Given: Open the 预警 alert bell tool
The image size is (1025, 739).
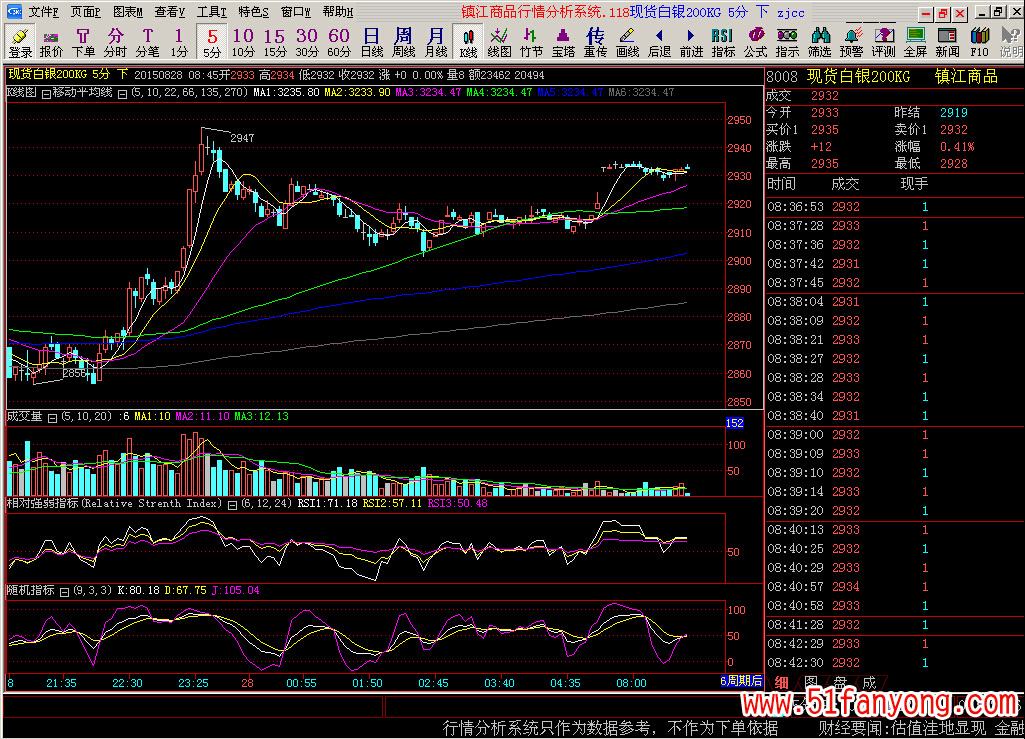Looking at the screenshot, I should pyautogui.click(x=852, y=42).
